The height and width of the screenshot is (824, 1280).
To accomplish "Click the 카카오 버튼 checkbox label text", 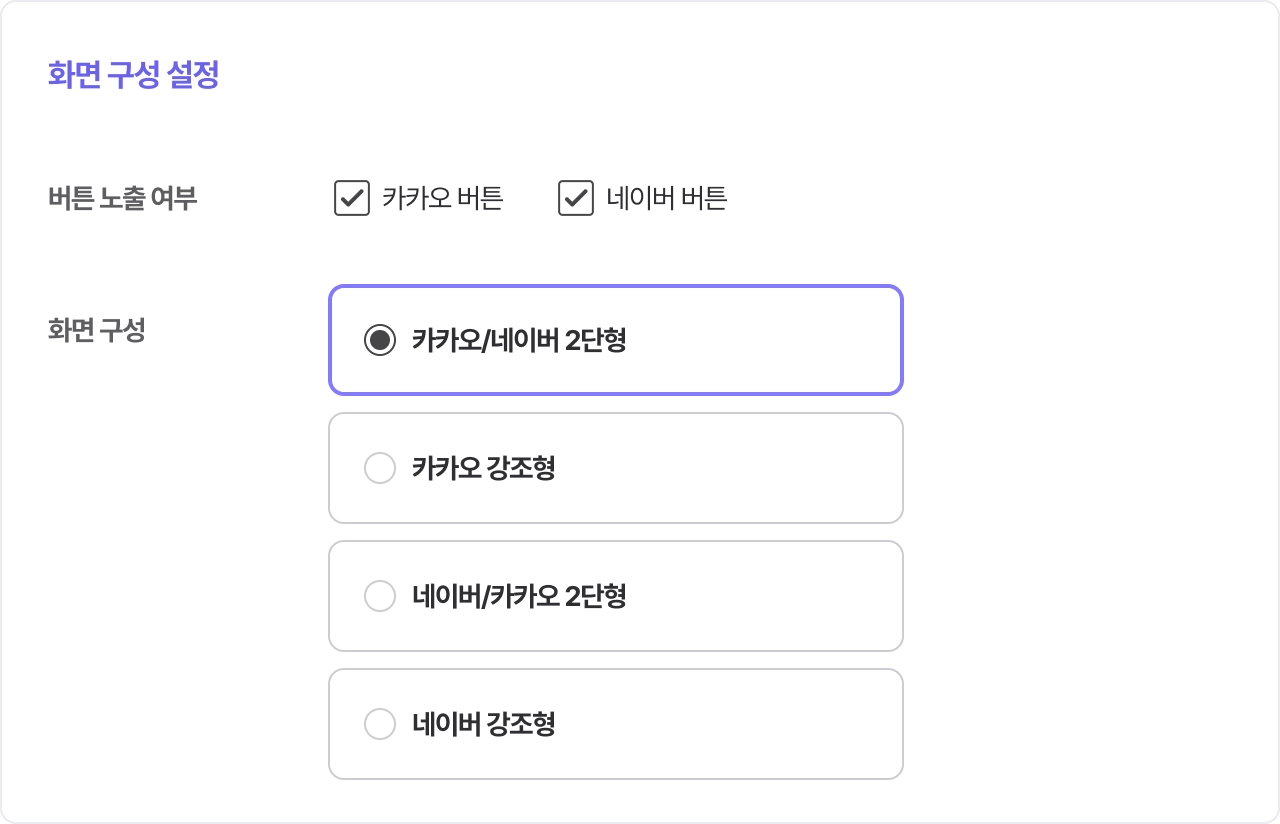I will 442,198.
